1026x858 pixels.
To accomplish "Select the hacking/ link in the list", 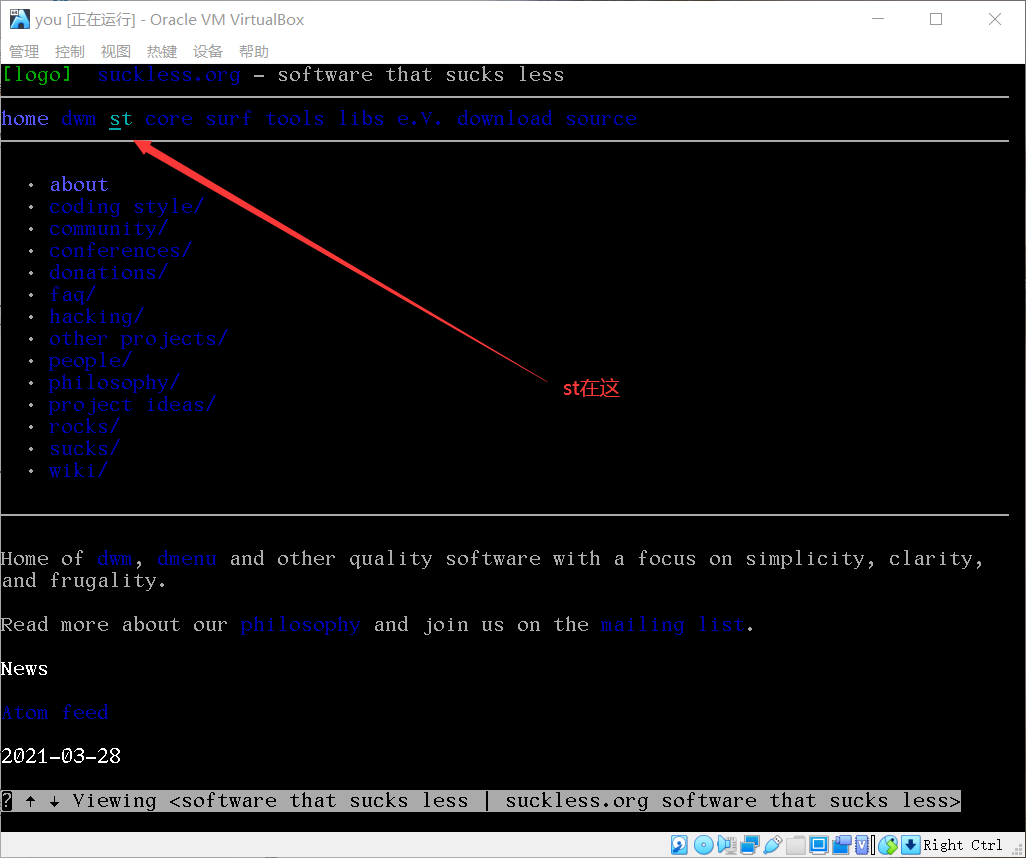I will 96,316.
